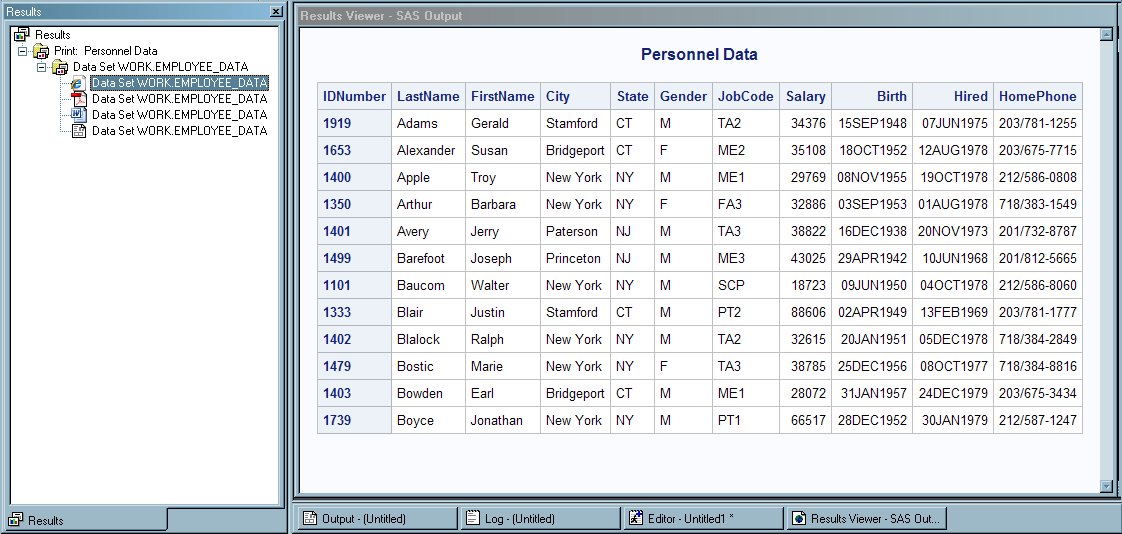Viewport: 1122px width, 534px height.
Task: Click the salary value 88606
Action: 808,312
